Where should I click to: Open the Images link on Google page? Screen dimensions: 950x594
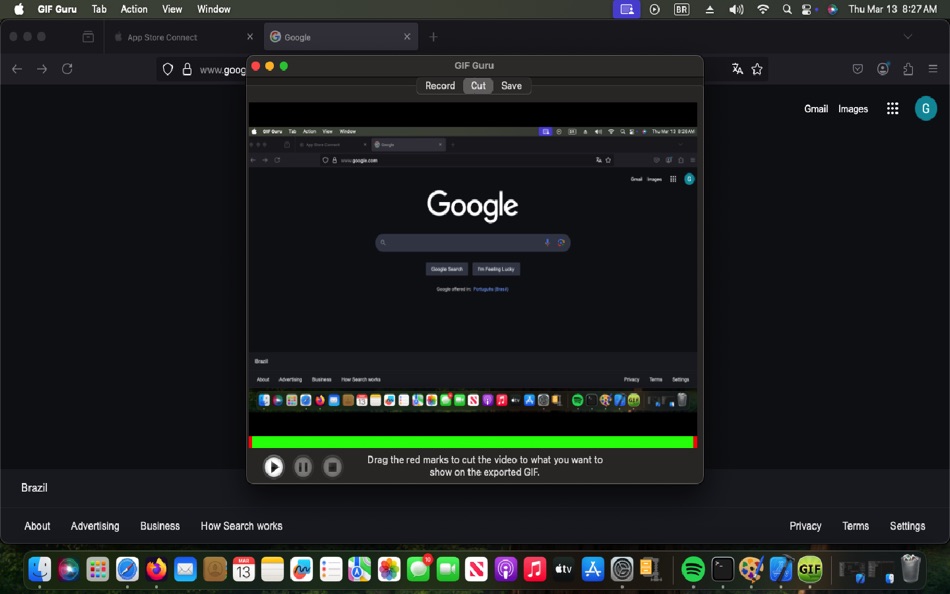click(x=853, y=109)
